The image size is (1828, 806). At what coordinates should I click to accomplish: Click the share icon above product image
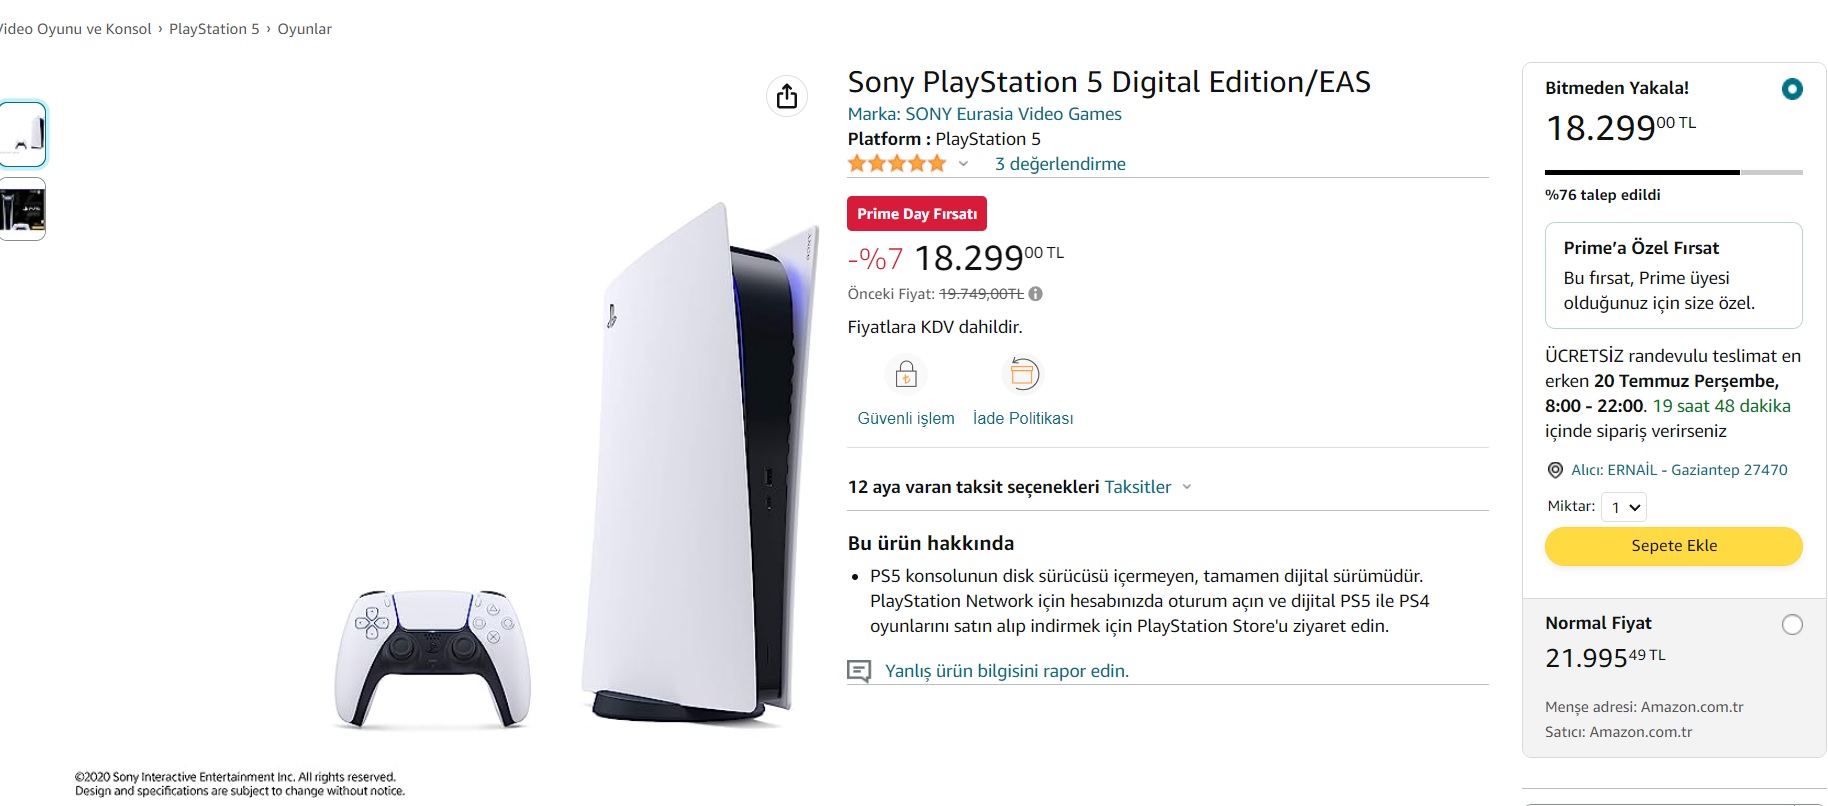(x=787, y=96)
